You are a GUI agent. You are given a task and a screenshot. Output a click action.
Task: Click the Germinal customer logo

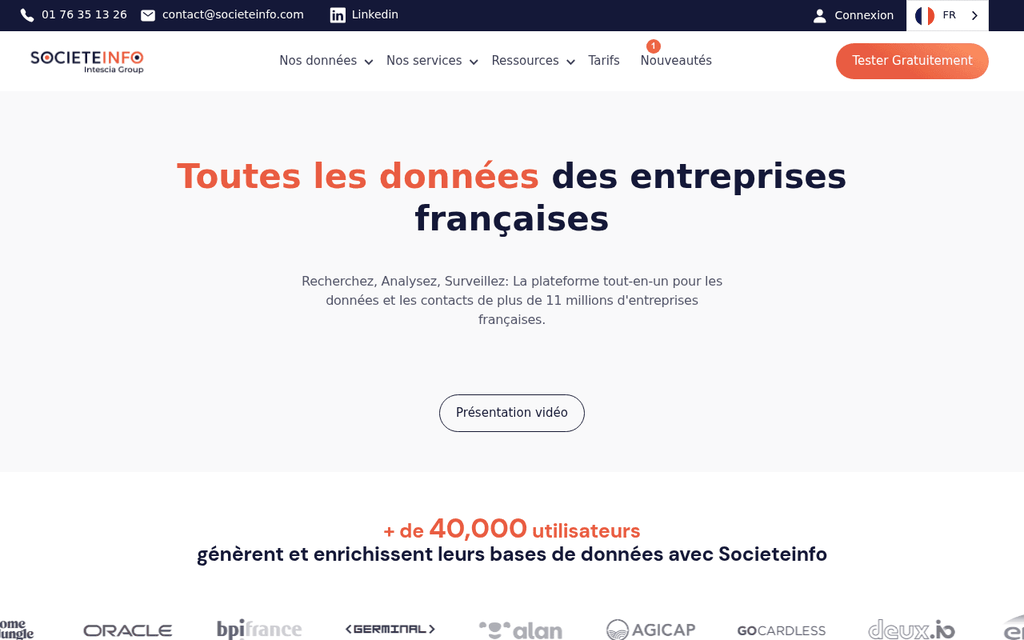[390, 629]
